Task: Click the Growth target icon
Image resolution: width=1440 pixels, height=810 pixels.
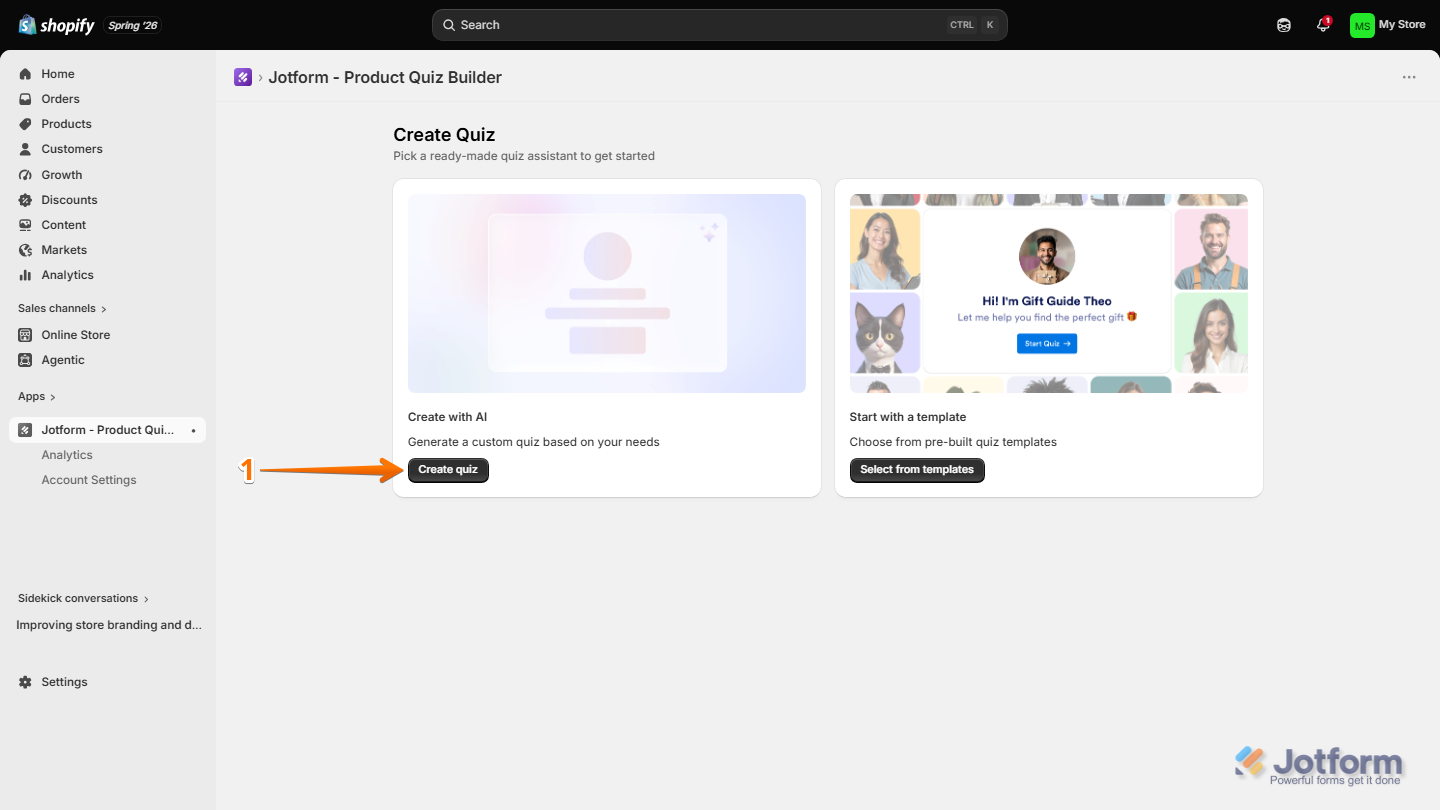Action: point(26,175)
